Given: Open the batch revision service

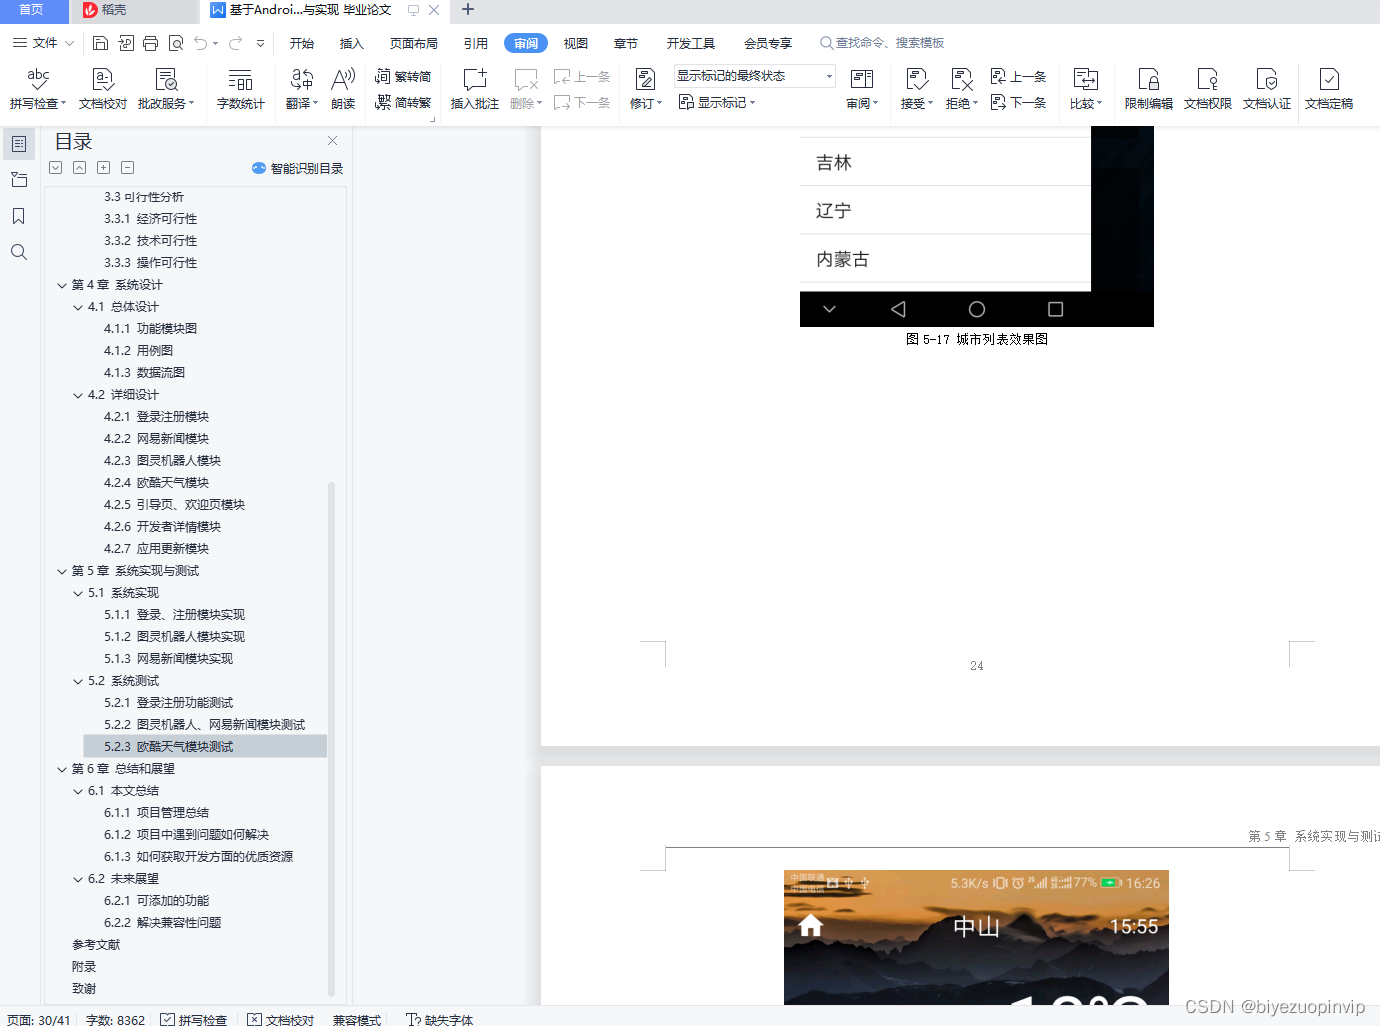Looking at the screenshot, I should pos(166,88).
